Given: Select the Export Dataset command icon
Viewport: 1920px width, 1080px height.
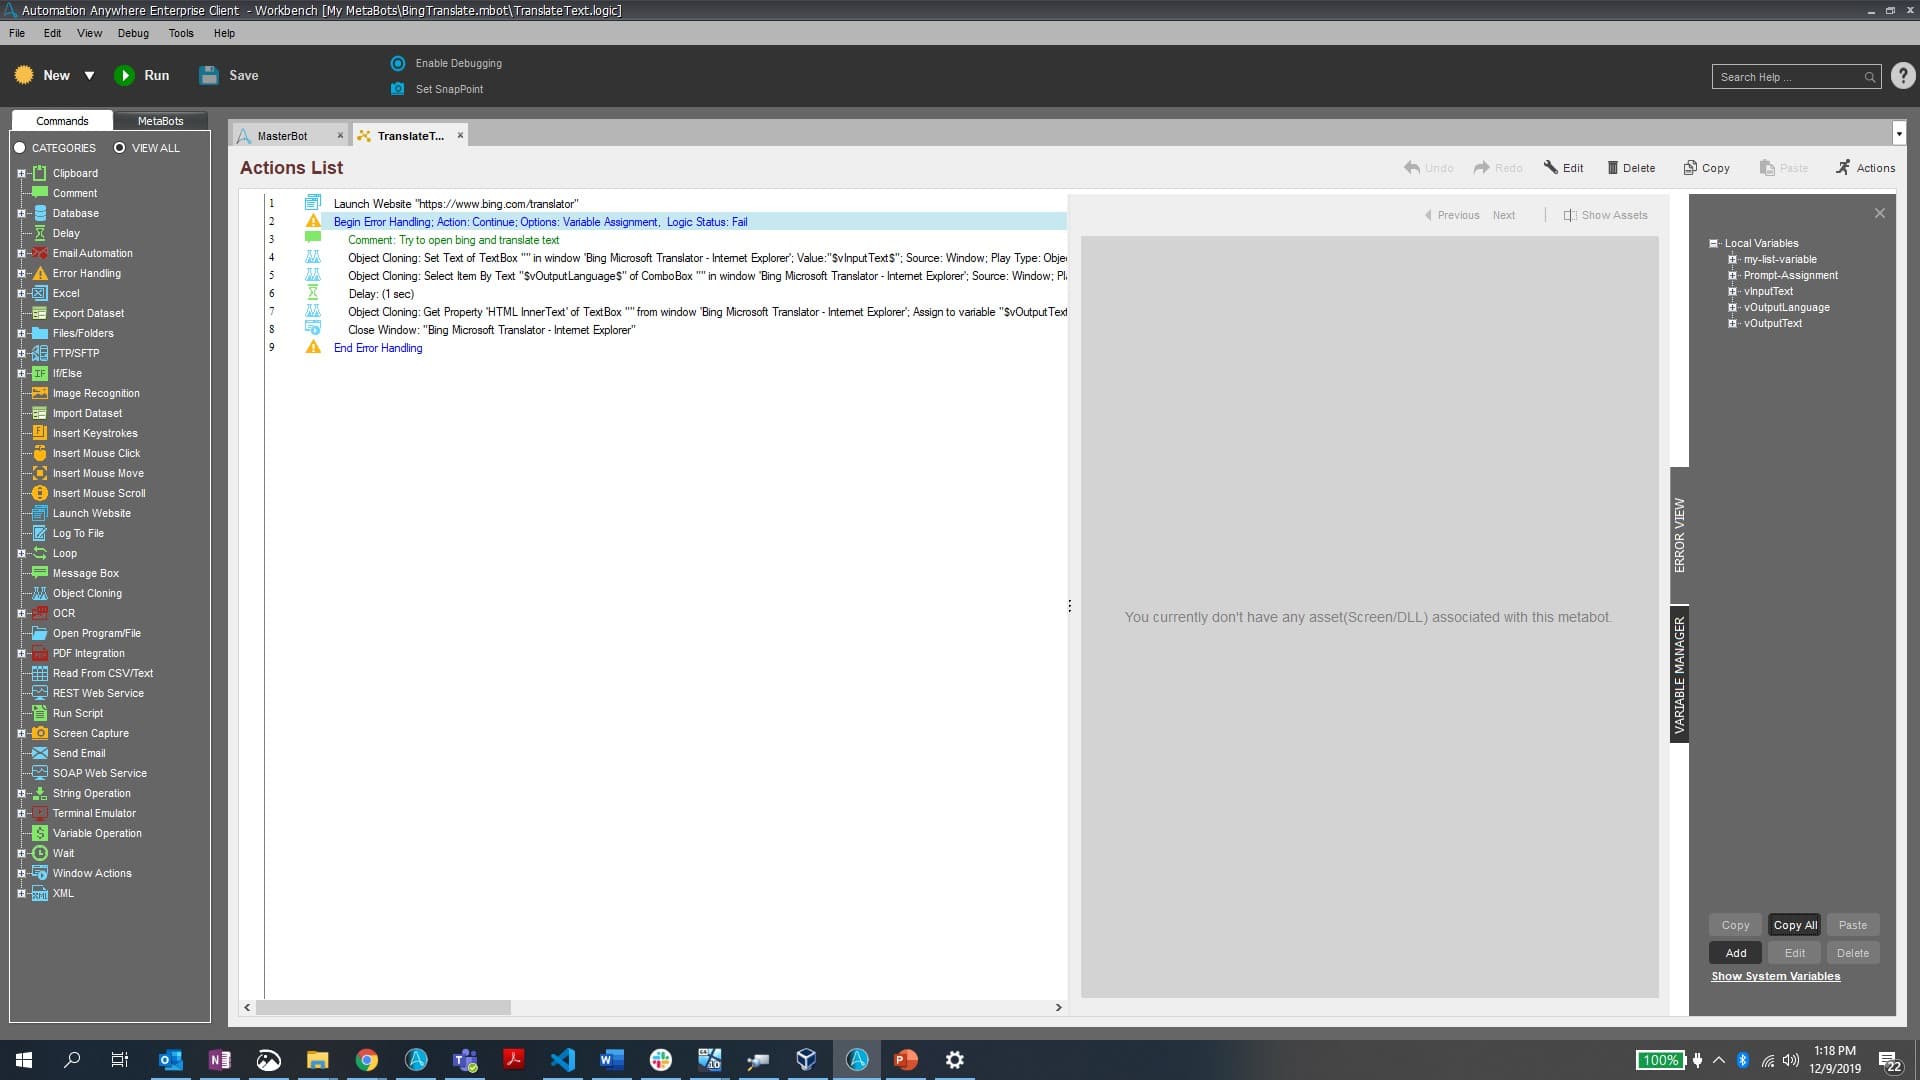Looking at the screenshot, I should pos(40,313).
